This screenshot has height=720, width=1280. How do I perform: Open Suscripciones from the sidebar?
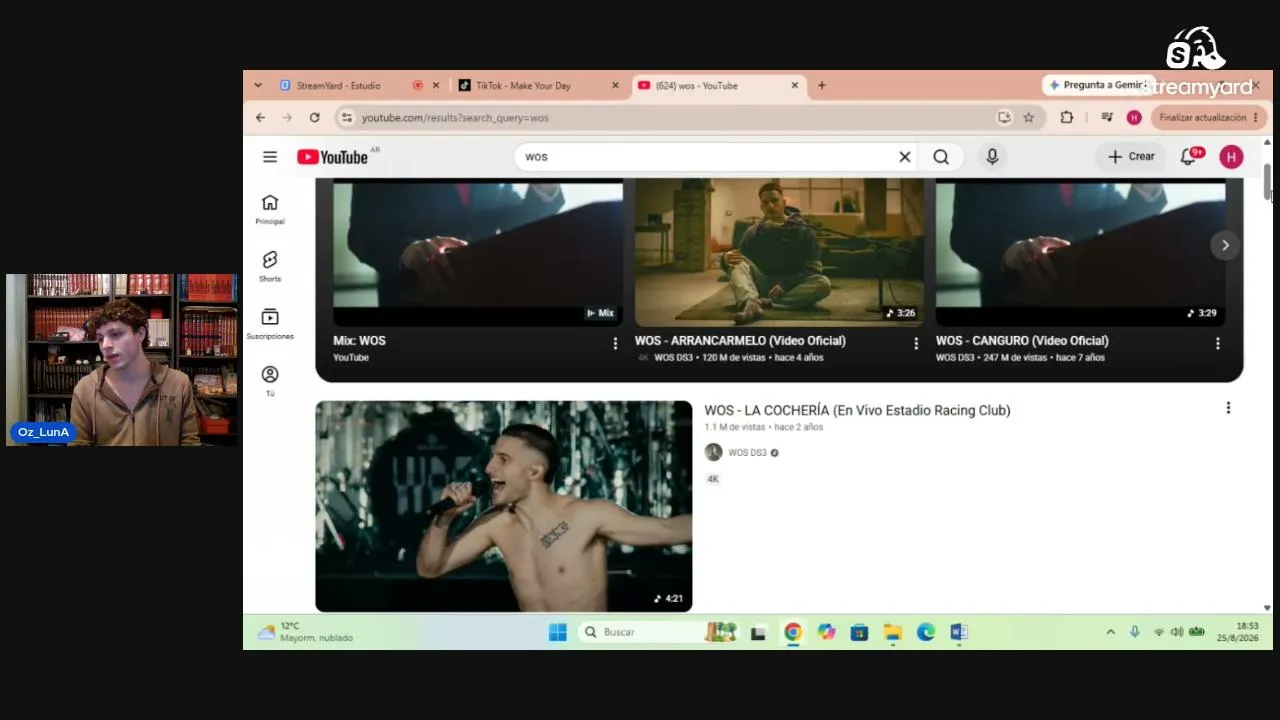pos(270,323)
